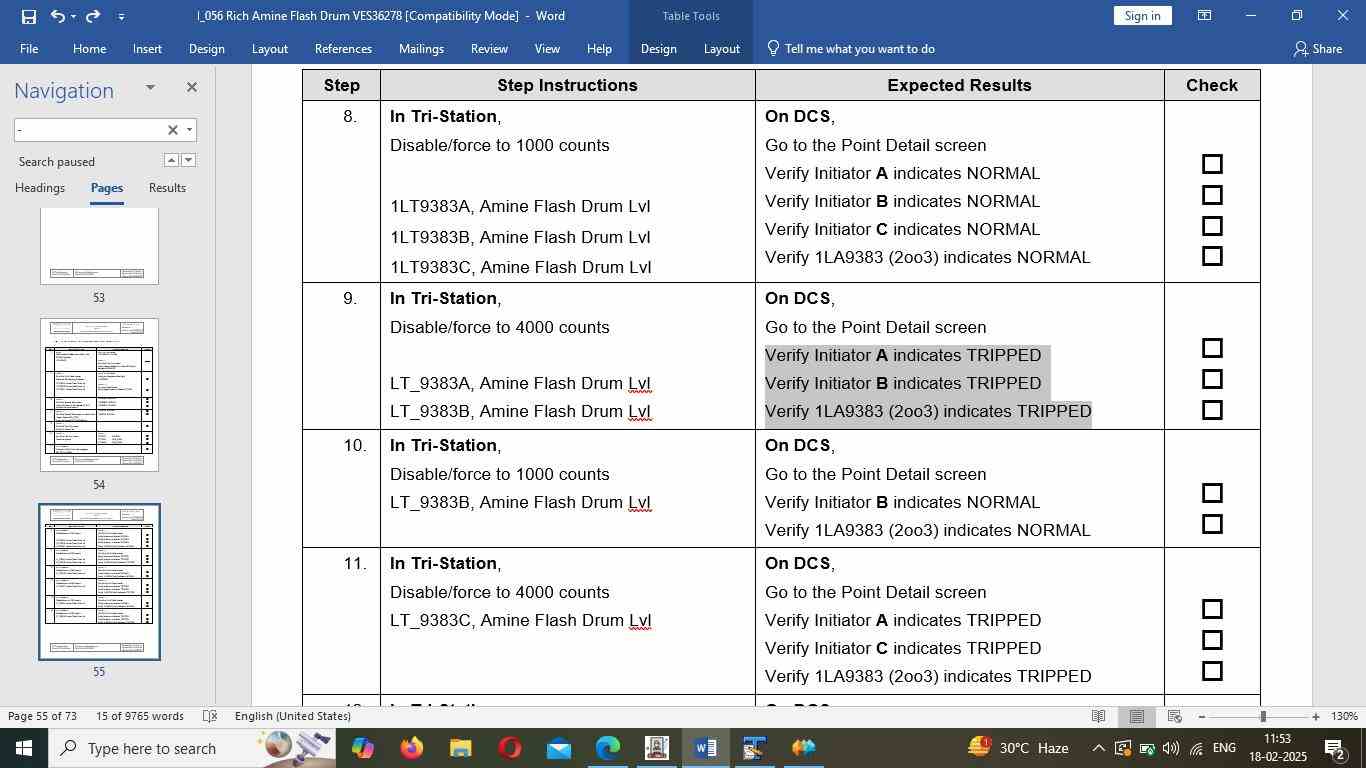Show the Pages view in Navigation
This screenshot has height=768, width=1366.
pos(107,188)
